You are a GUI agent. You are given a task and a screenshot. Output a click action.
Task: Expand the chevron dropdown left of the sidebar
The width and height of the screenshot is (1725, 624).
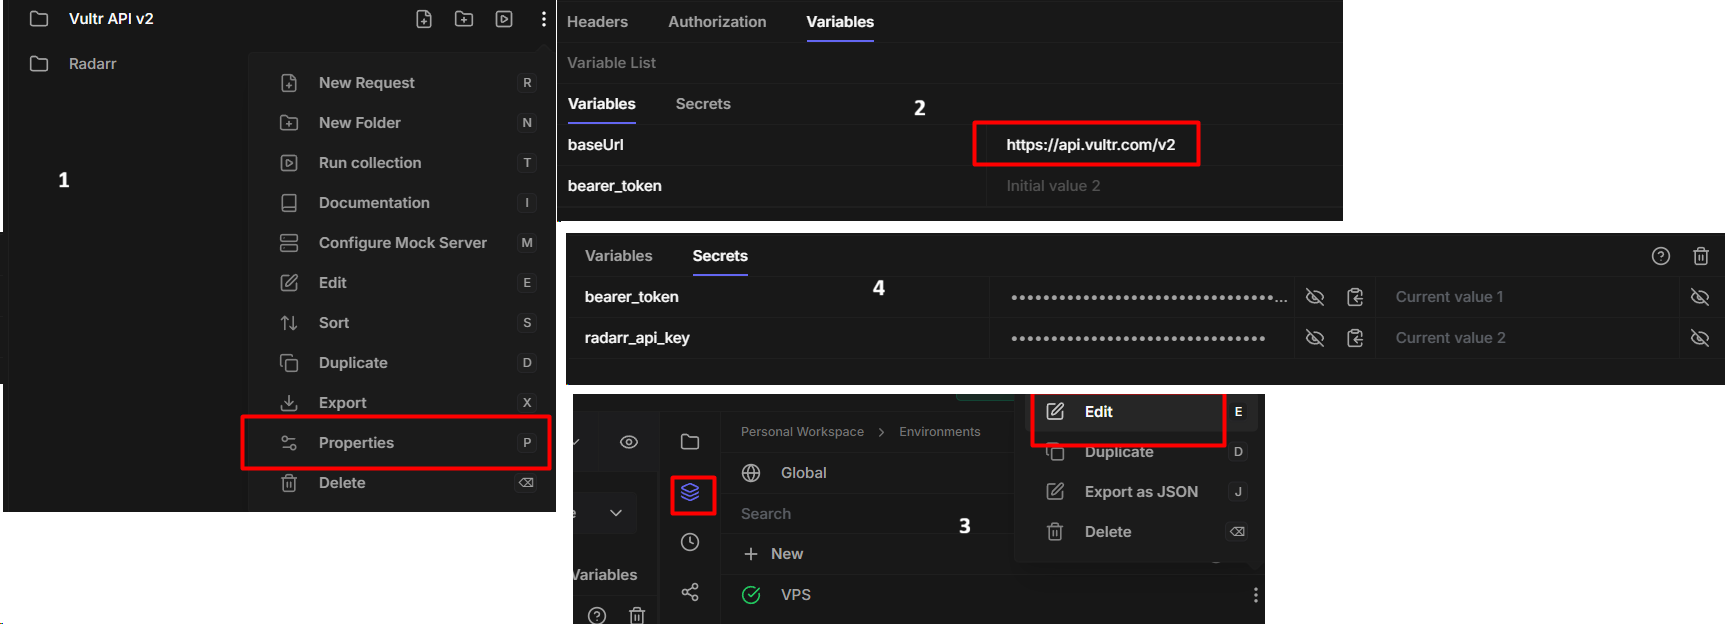(x=616, y=513)
